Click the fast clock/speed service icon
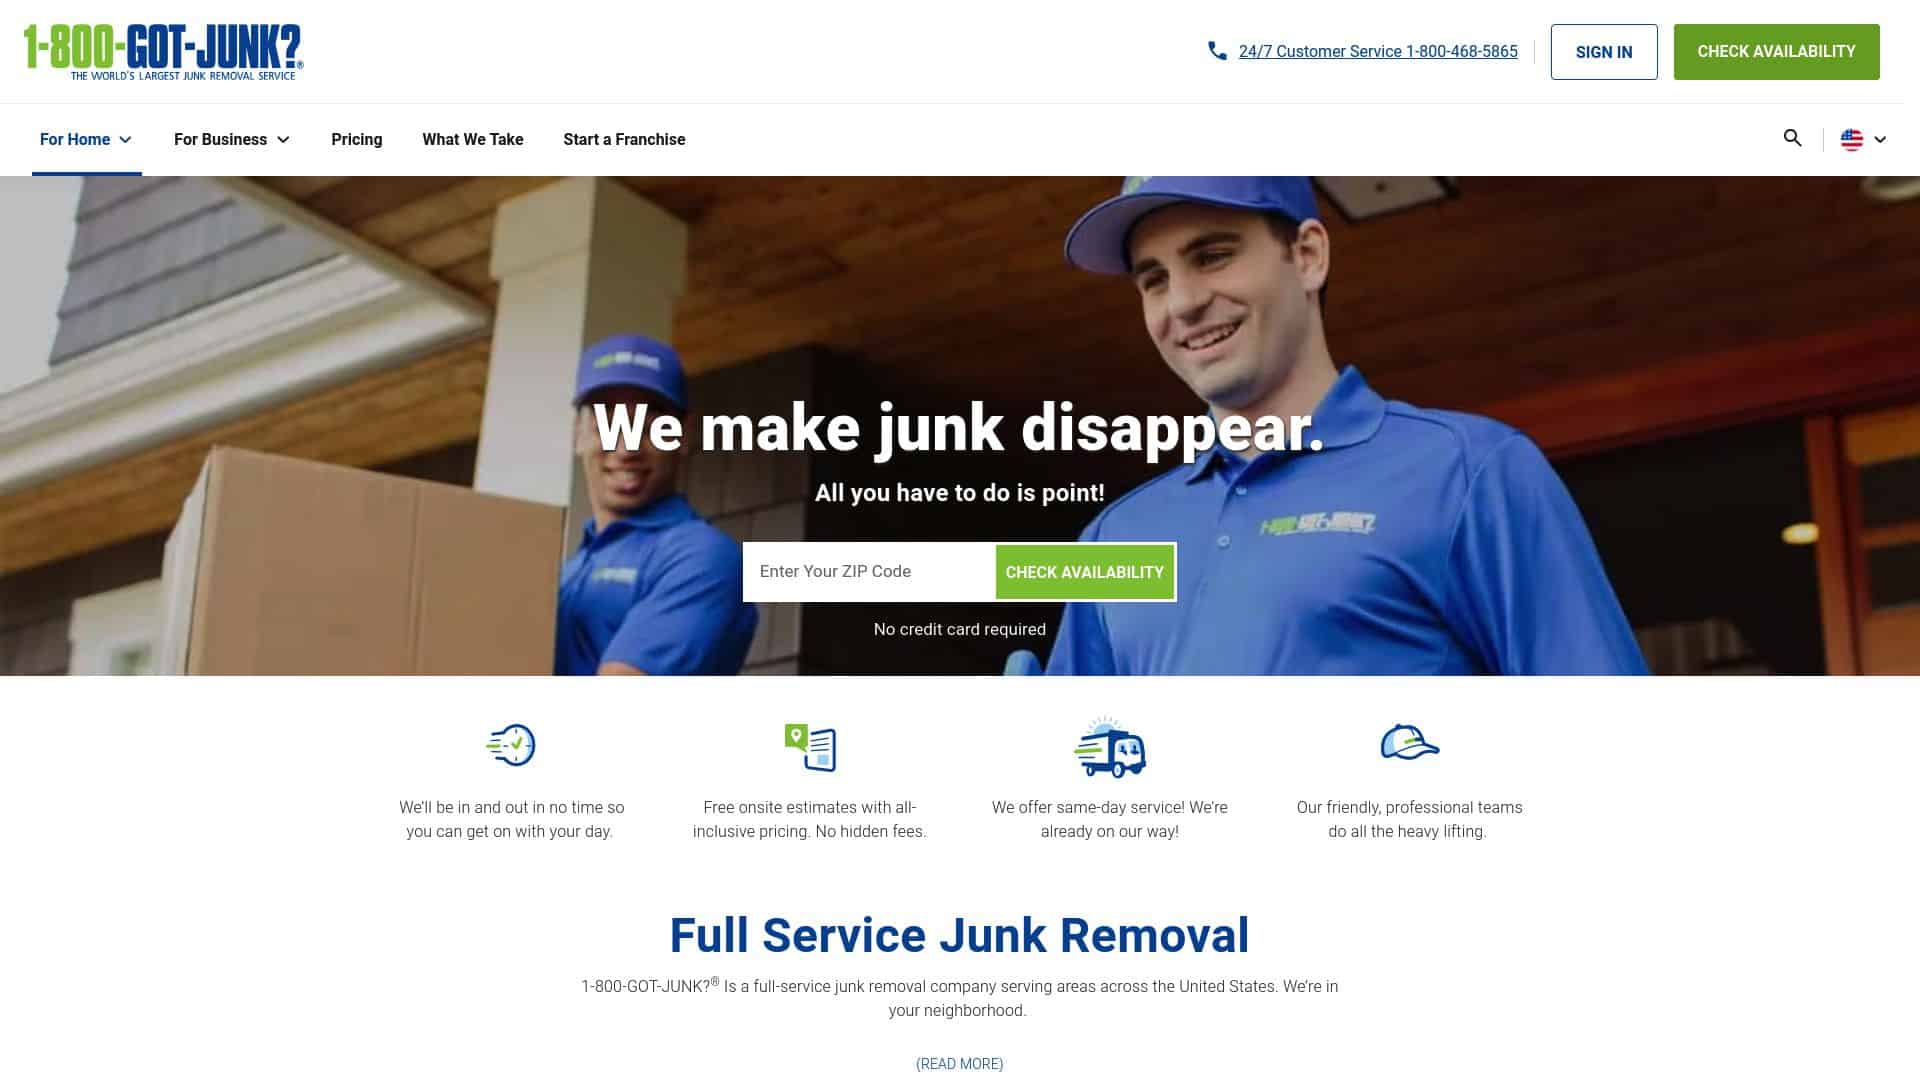The height and width of the screenshot is (1080, 1920). tap(510, 742)
